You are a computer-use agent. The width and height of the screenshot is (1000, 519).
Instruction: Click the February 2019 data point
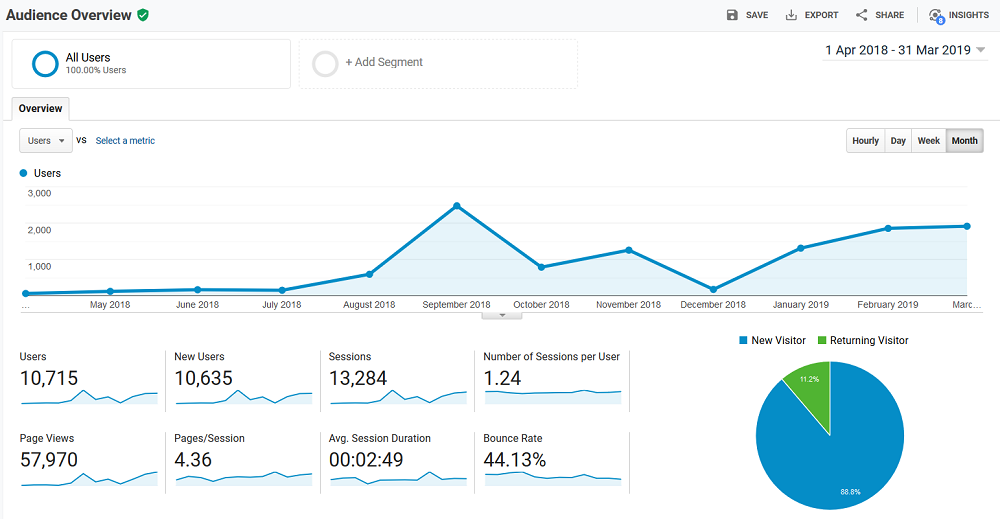pos(888,228)
